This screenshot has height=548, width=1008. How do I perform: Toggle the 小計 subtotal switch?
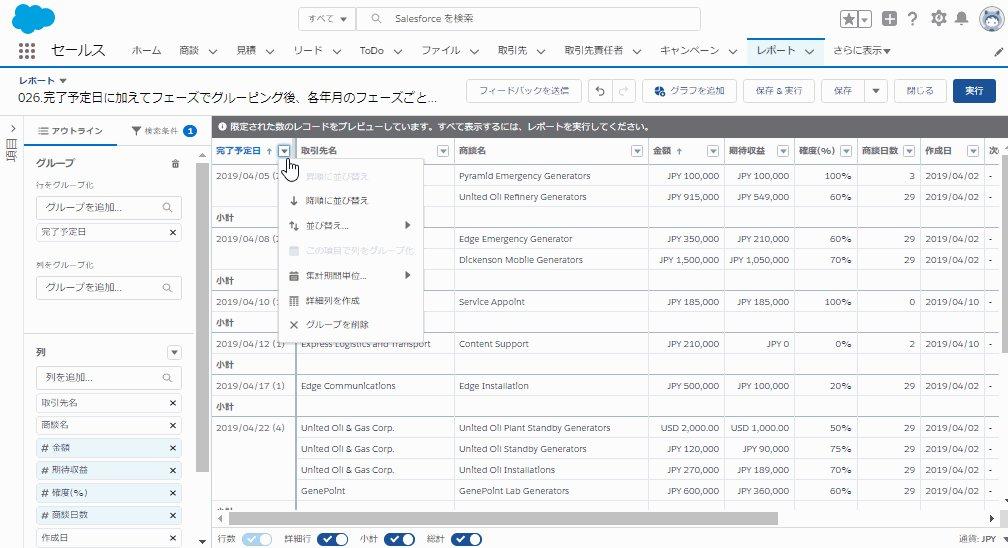[x=399, y=539]
